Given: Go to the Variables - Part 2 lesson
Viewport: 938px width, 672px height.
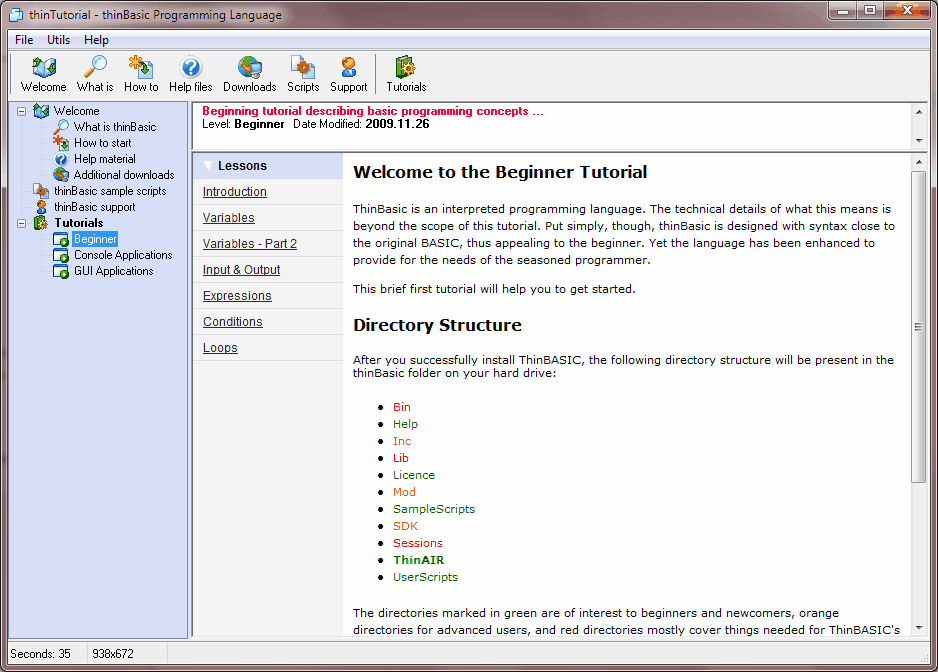Looking at the screenshot, I should 249,244.
